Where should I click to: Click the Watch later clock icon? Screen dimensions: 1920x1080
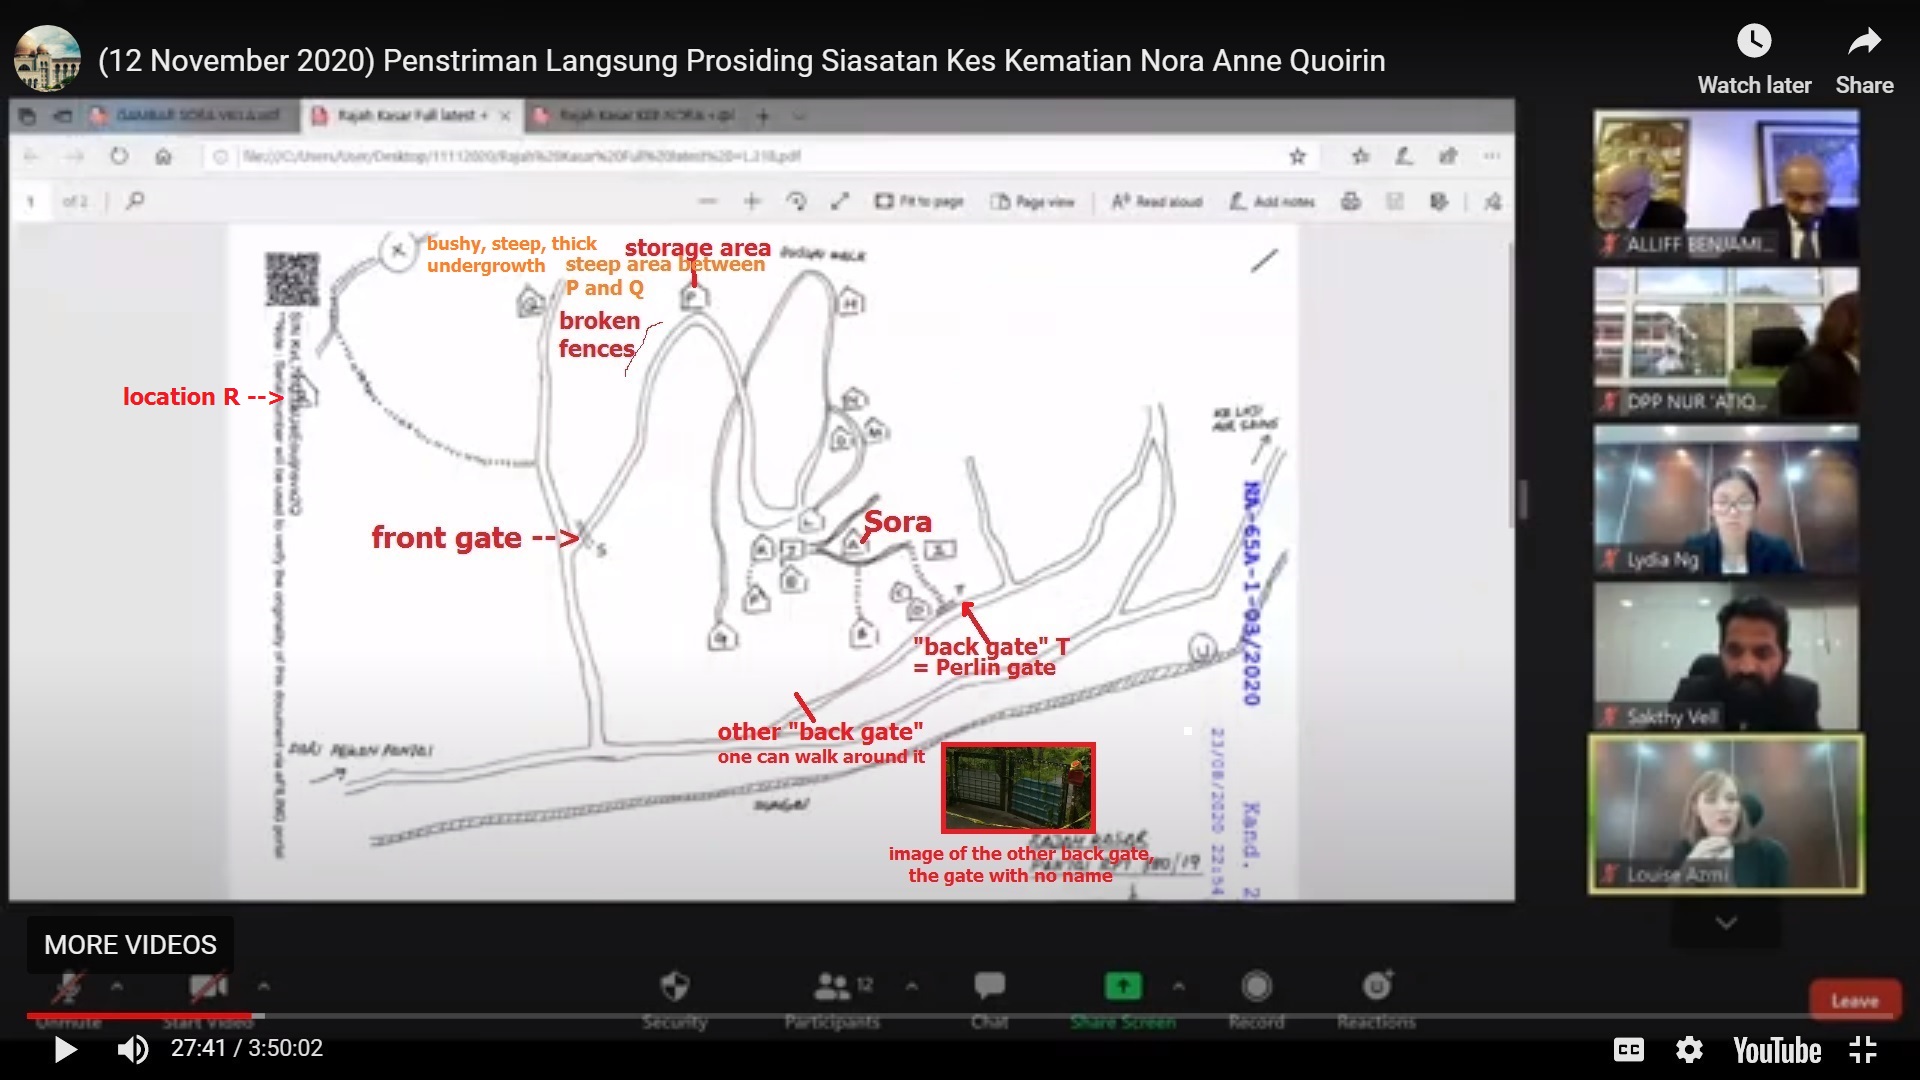(x=1754, y=42)
